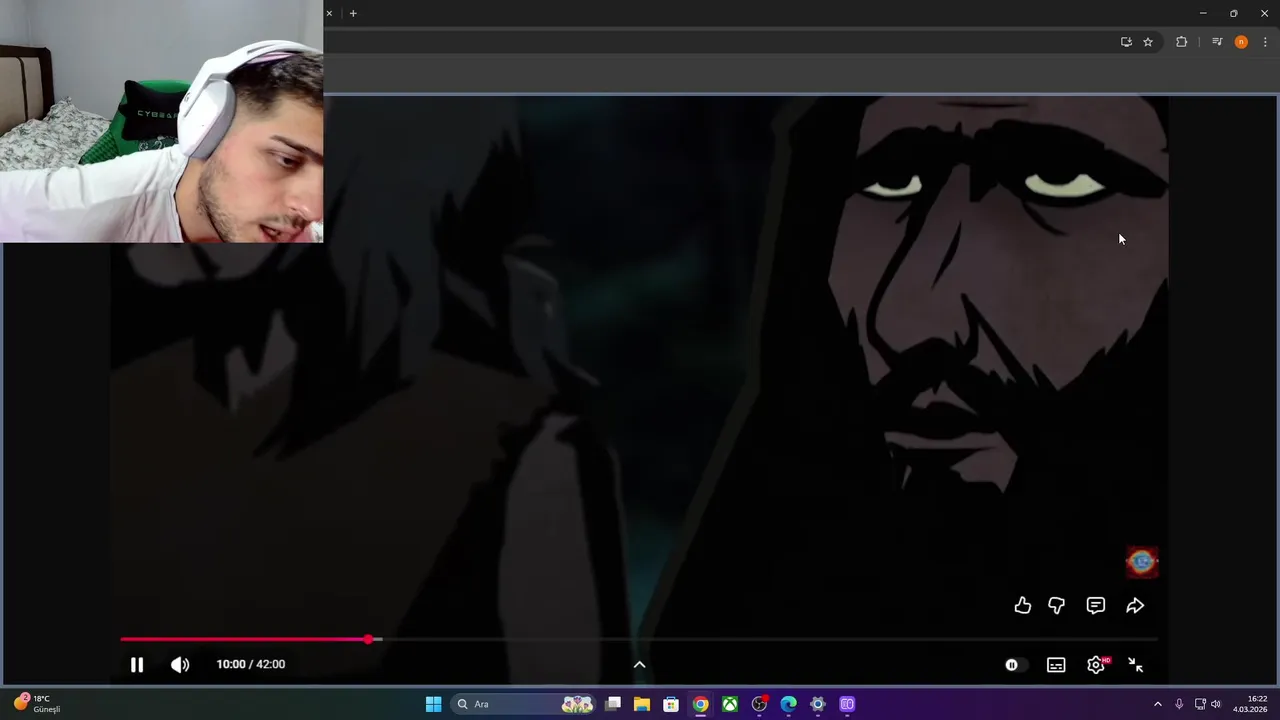The image size is (1280, 720).
Task: Open network settings tray icon
Action: pos(1200,704)
